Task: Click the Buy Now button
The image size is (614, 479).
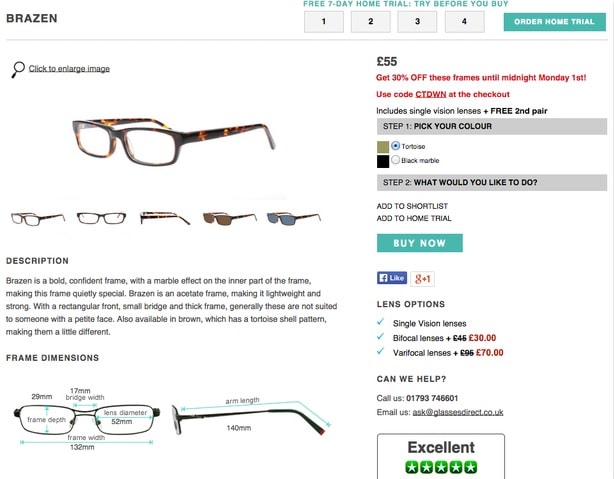Action: click(x=420, y=243)
